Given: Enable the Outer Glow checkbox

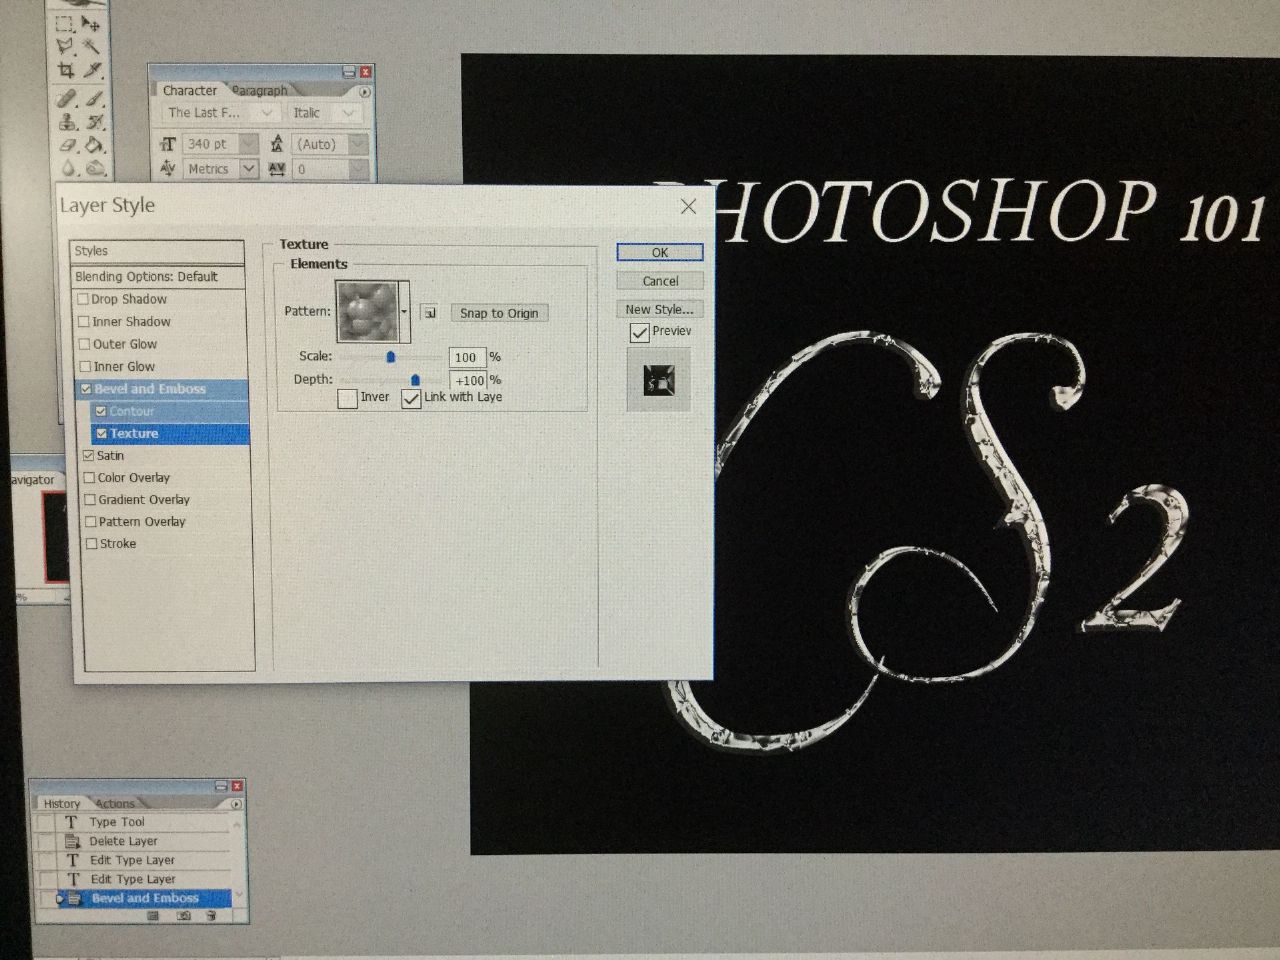Looking at the screenshot, I should click(85, 343).
